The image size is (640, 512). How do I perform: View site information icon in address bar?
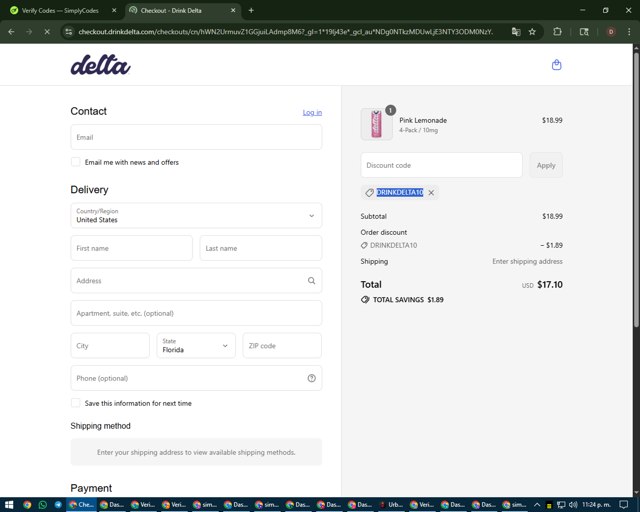pos(69,31)
